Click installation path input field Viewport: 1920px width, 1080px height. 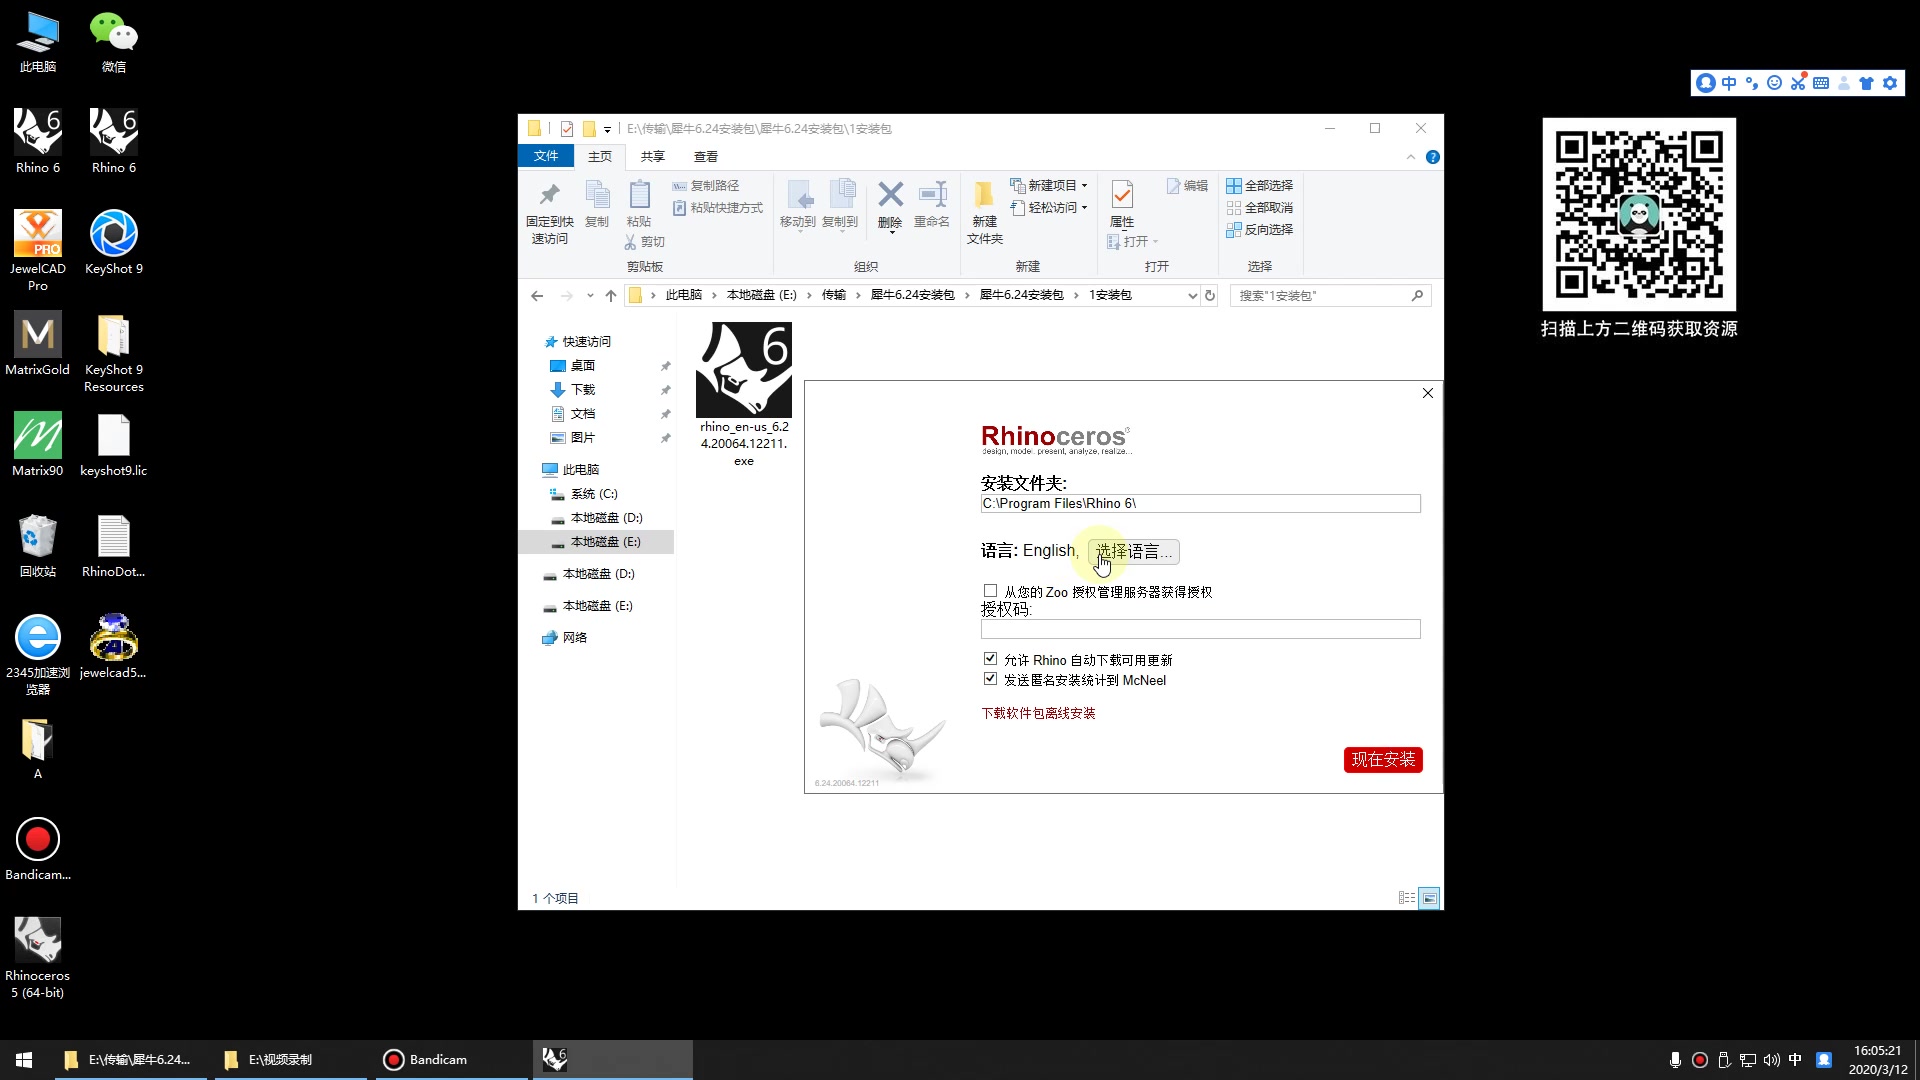pyautogui.click(x=1200, y=504)
